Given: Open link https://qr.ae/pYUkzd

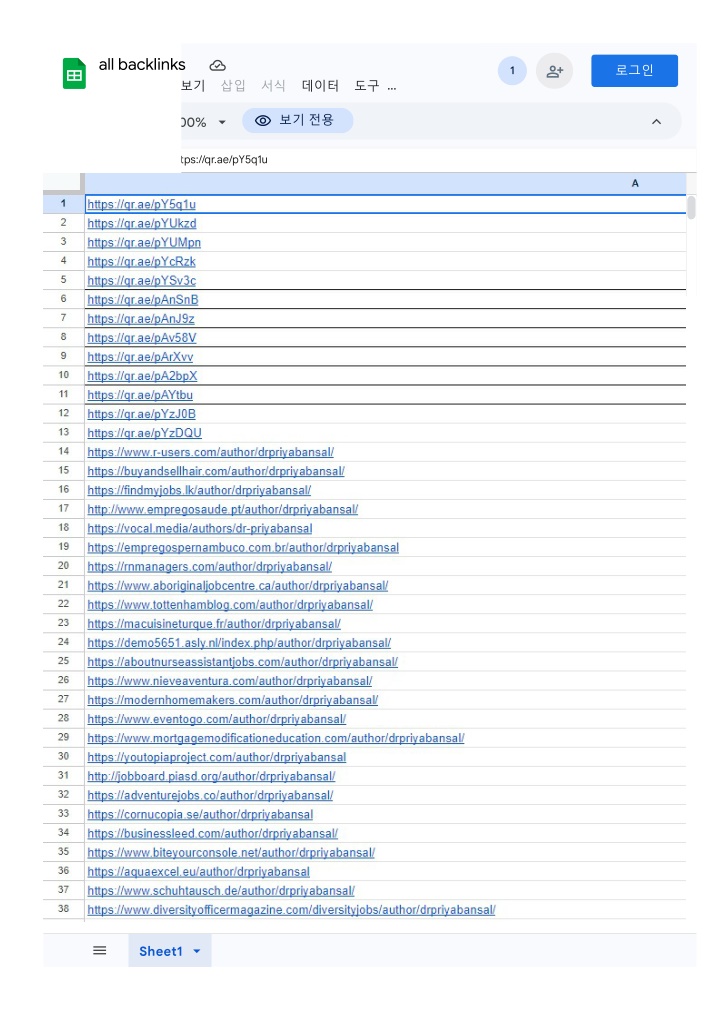Looking at the screenshot, I should click(142, 223).
